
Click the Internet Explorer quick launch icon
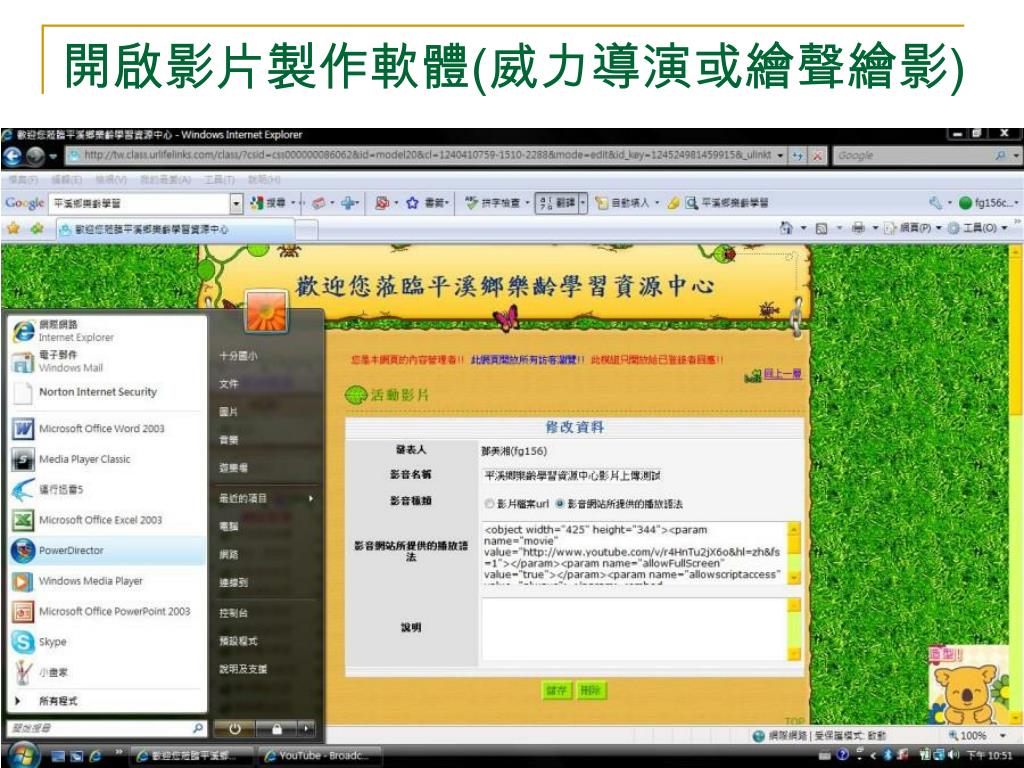click(95, 756)
